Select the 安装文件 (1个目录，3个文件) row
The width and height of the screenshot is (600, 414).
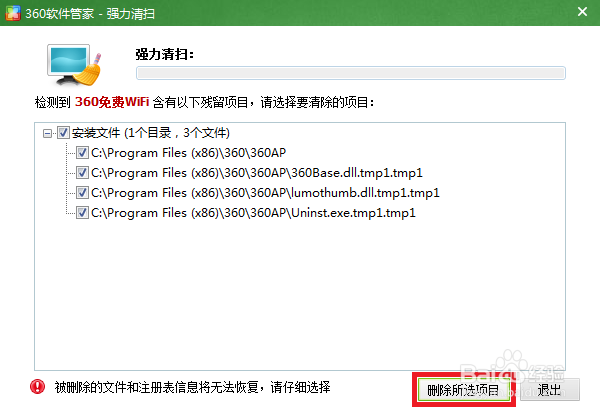point(151,133)
